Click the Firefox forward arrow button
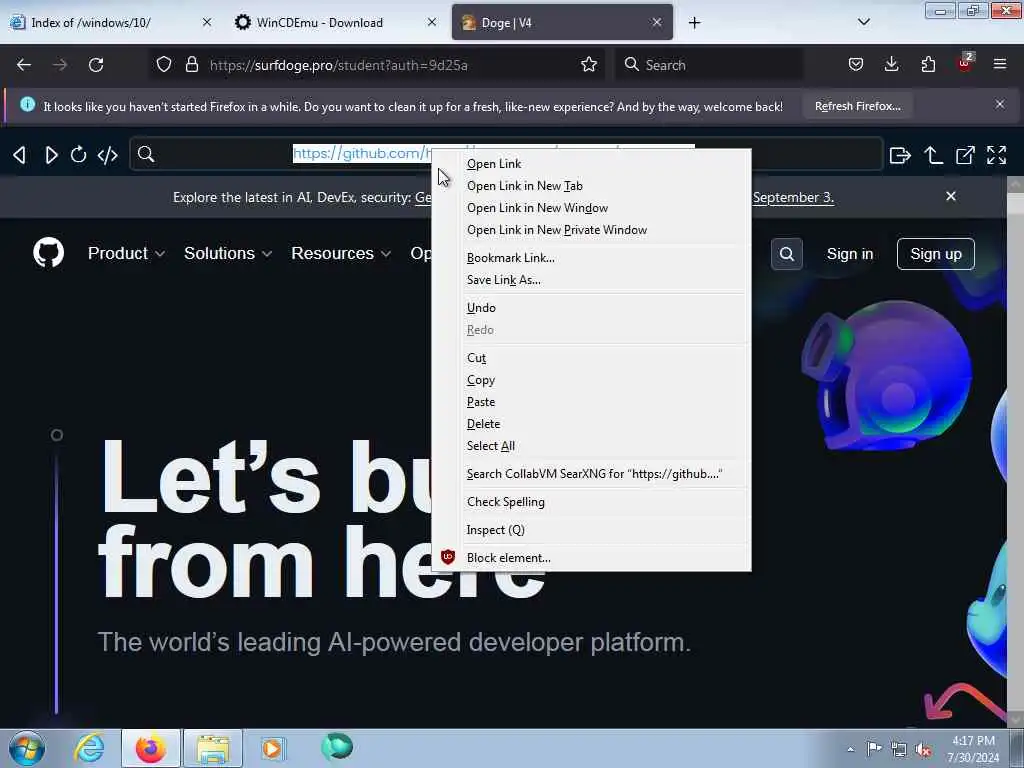The width and height of the screenshot is (1024, 768). coord(60,65)
